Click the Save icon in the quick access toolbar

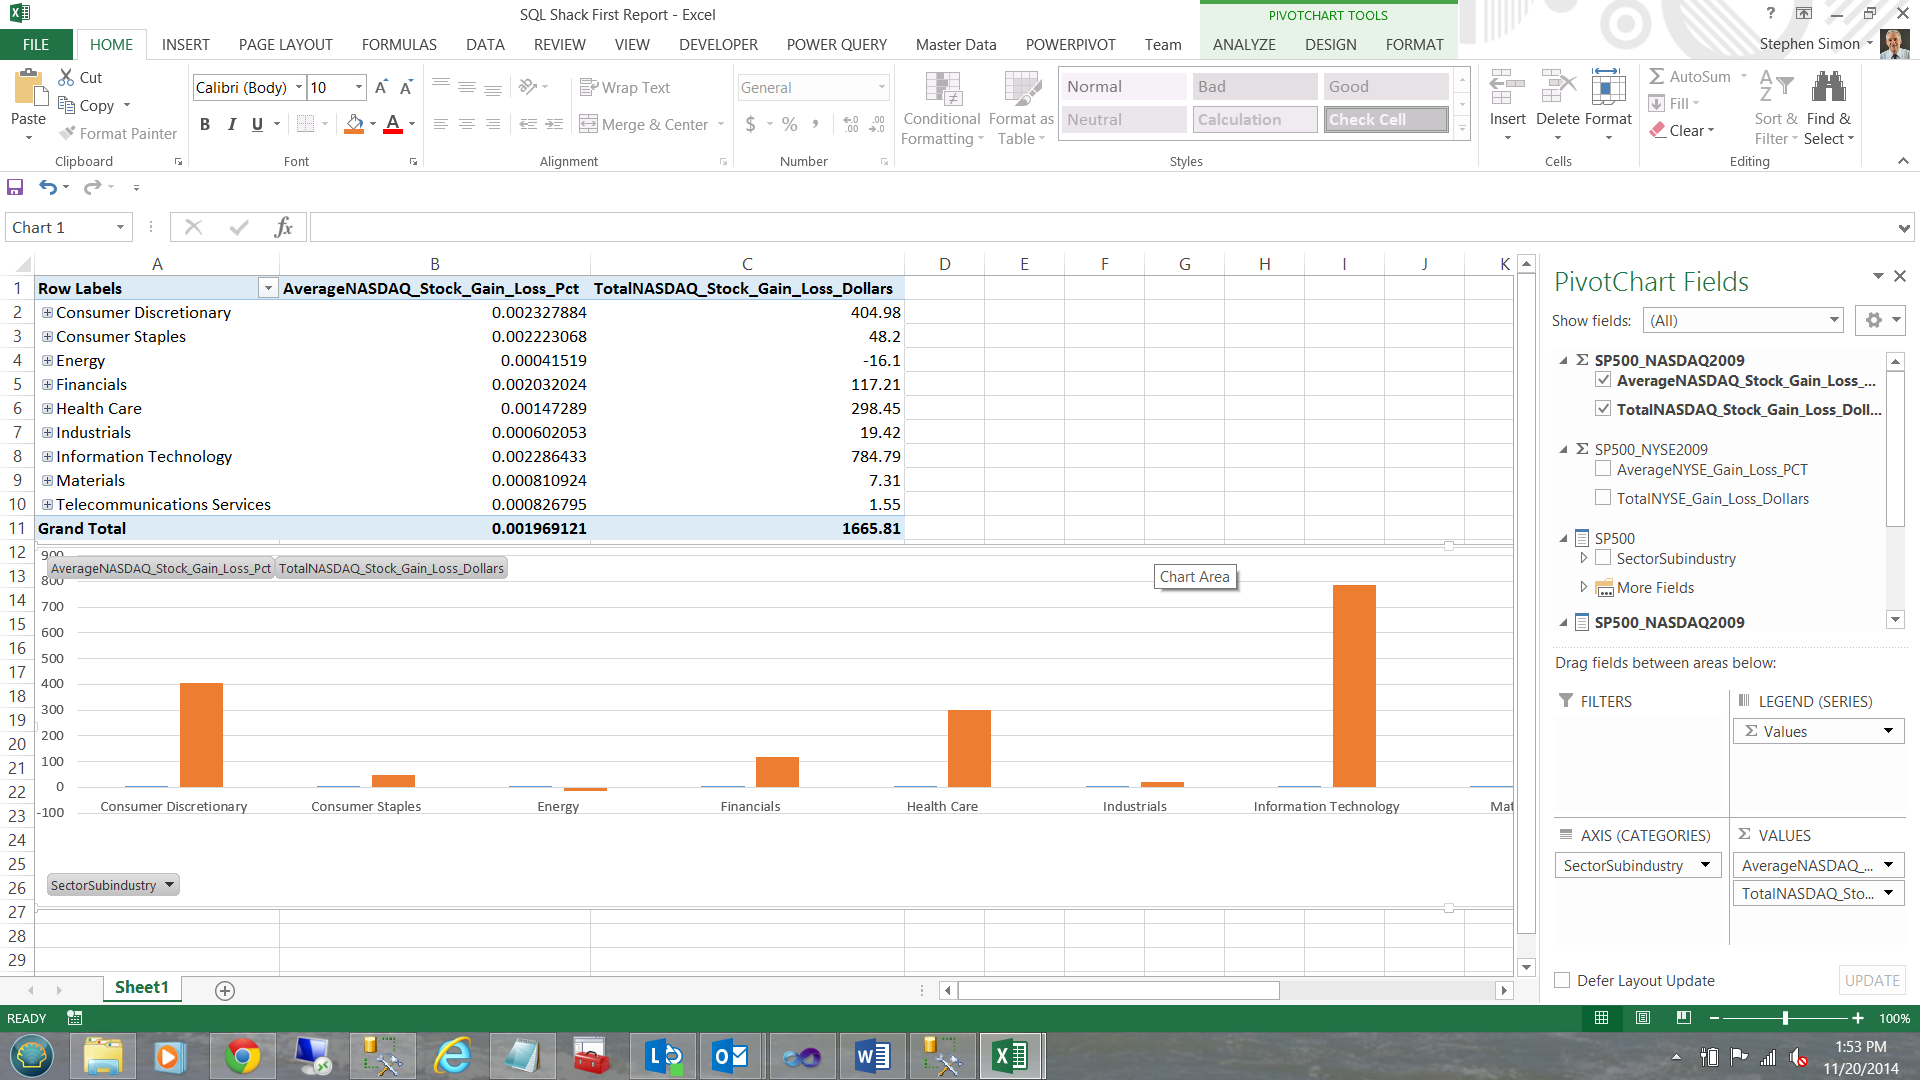click(x=15, y=187)
